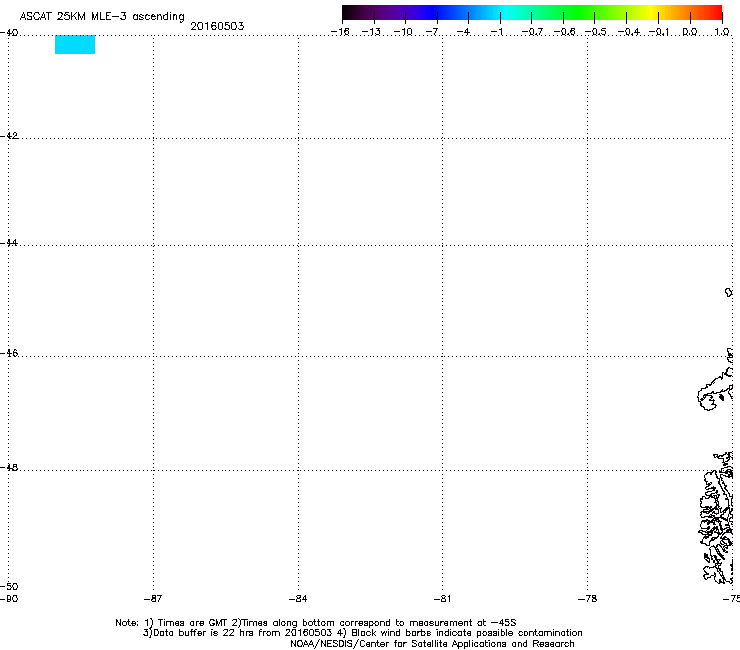Viewport: 740px width, 650px height.
Task: Click the color scale label -0.6
Action: pos(564,32)
